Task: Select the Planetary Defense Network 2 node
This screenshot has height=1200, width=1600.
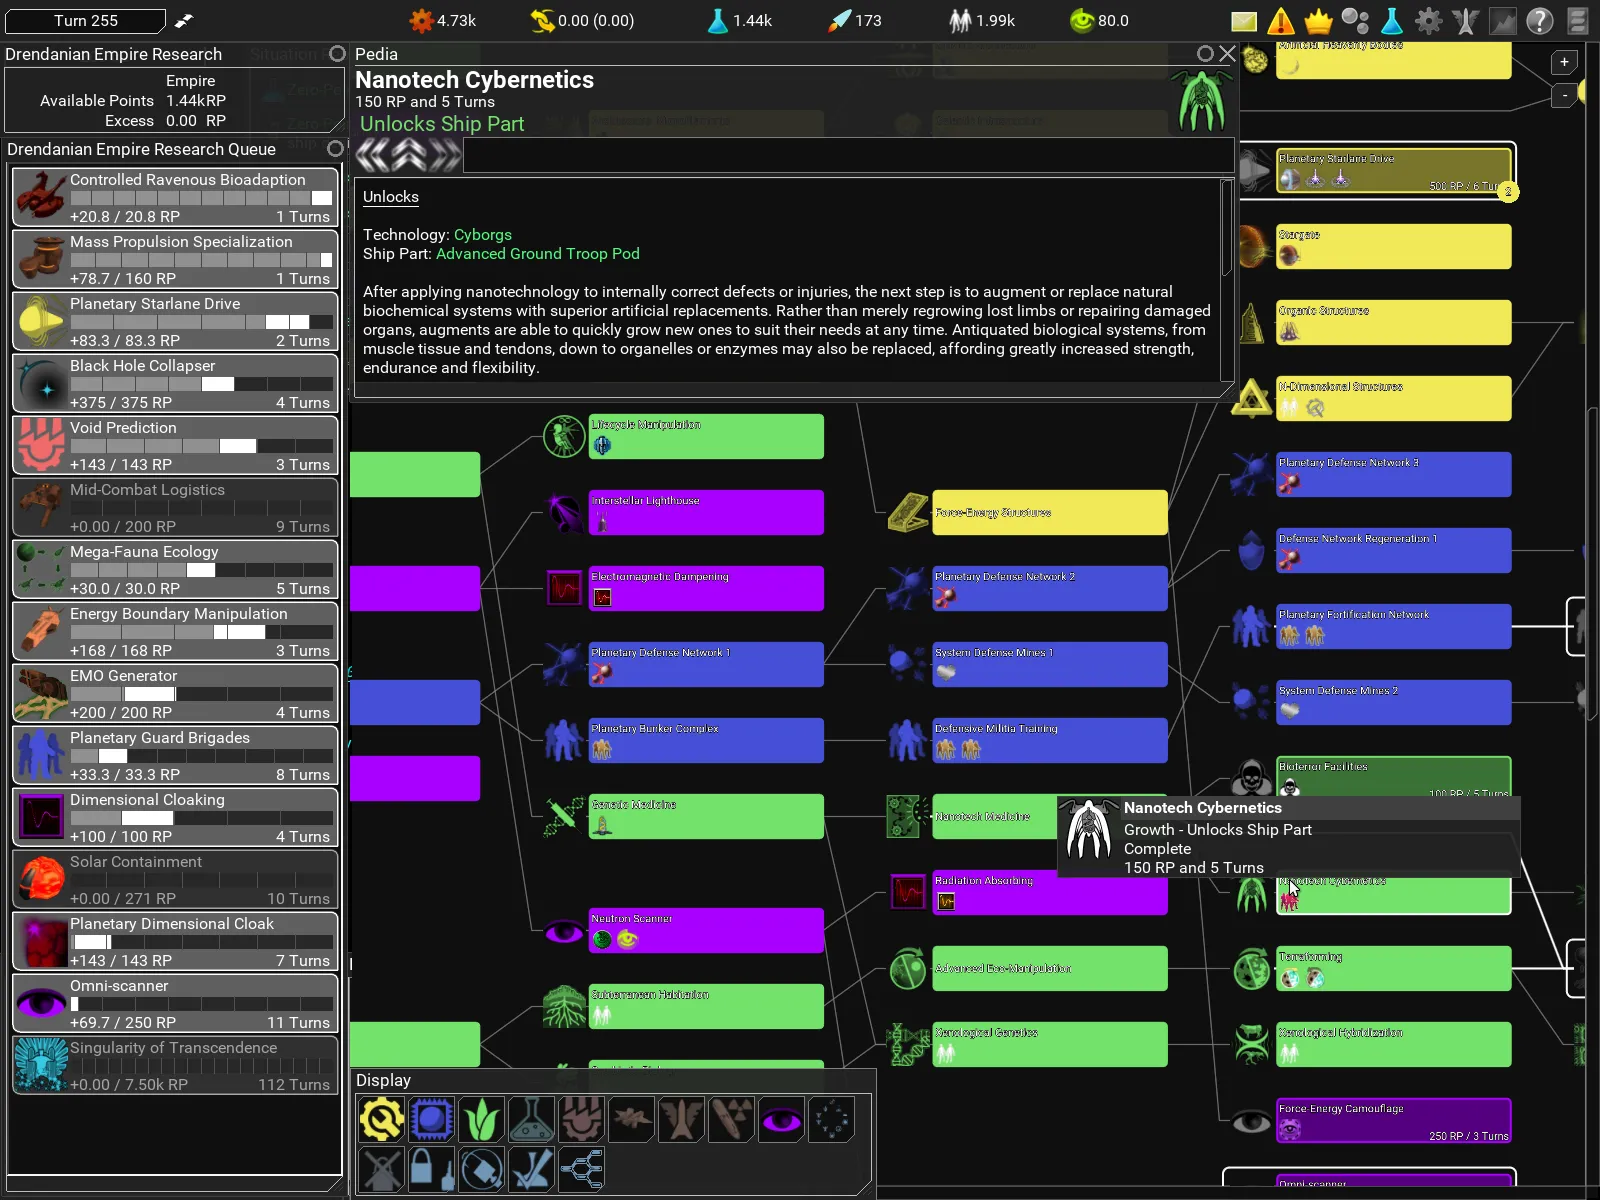Action: pos(1050,588)
